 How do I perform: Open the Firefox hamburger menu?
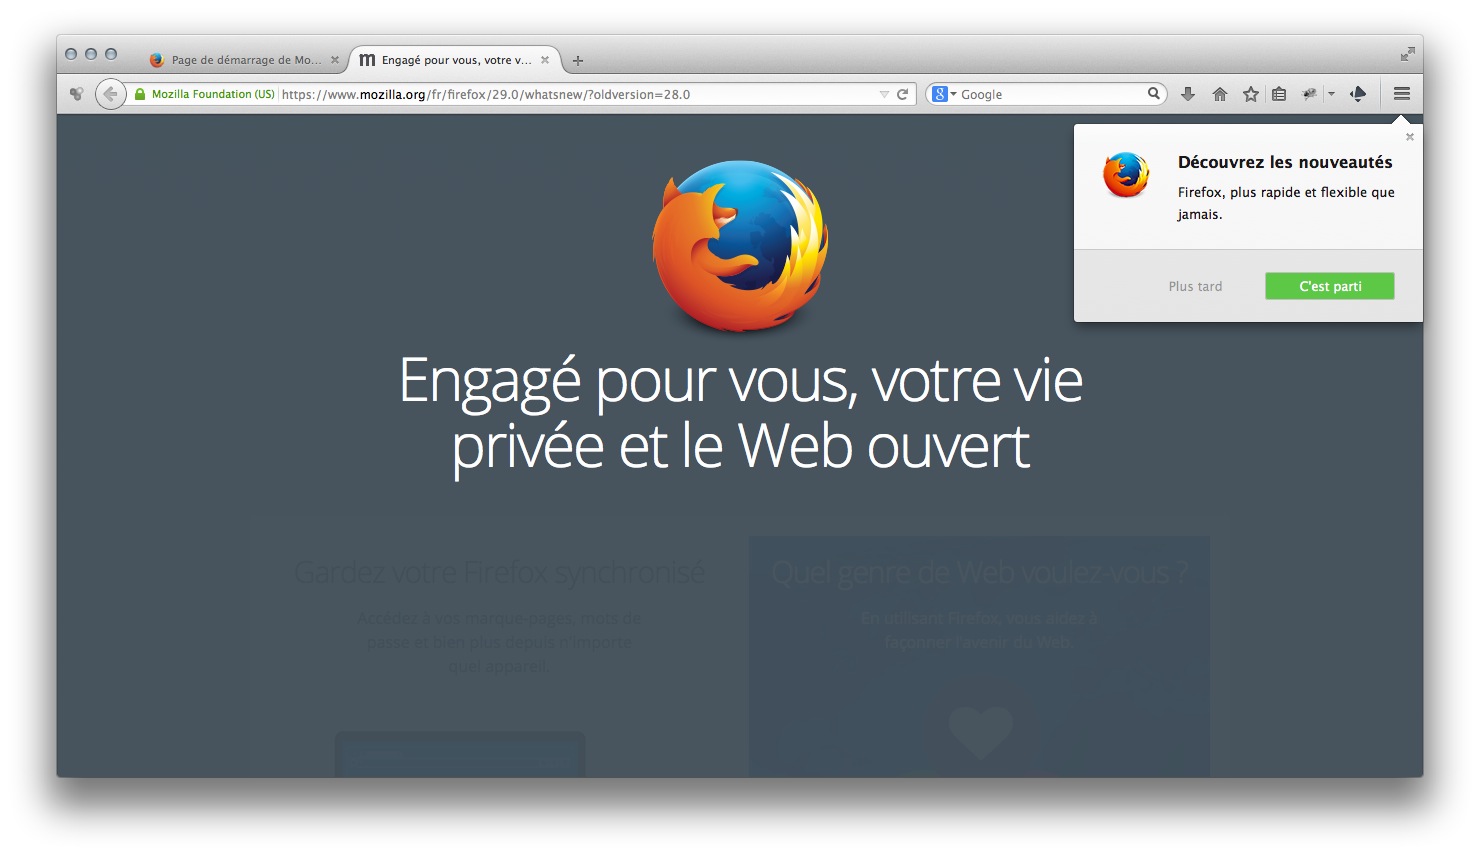tap(1401, 94)
